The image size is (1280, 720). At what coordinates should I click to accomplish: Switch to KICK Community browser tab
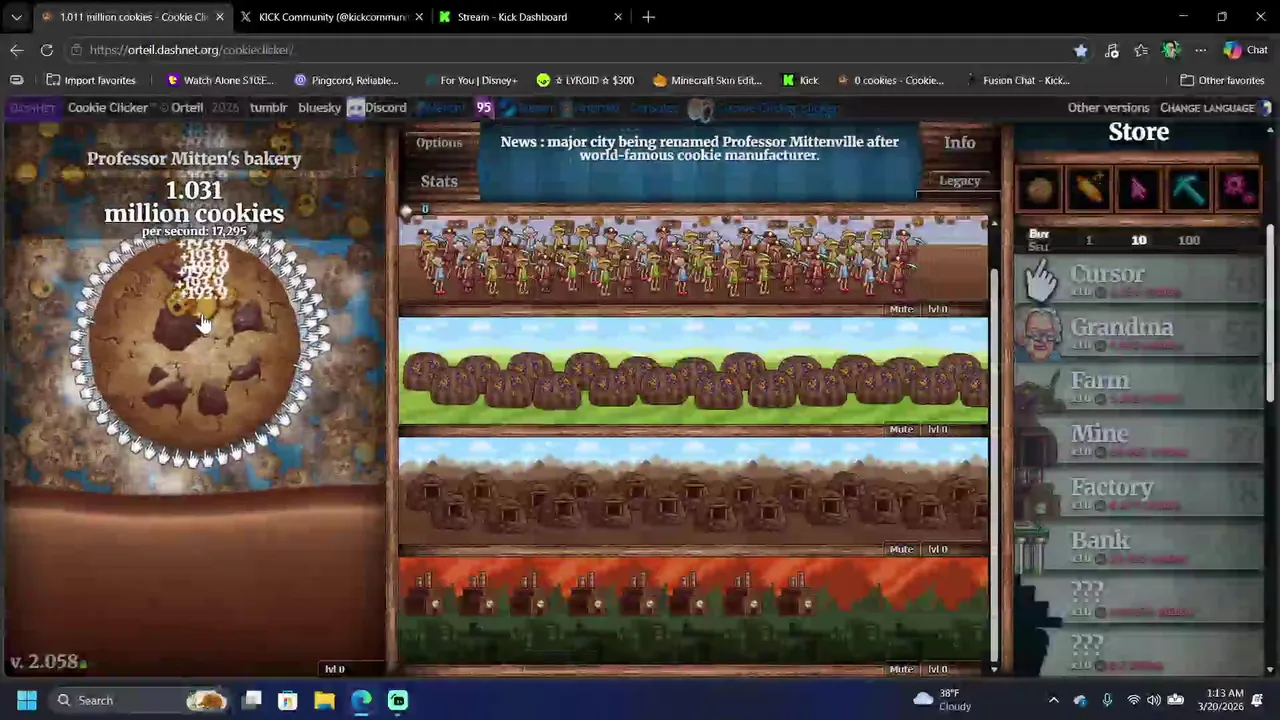pyautogui.click(x=334, y=17)
